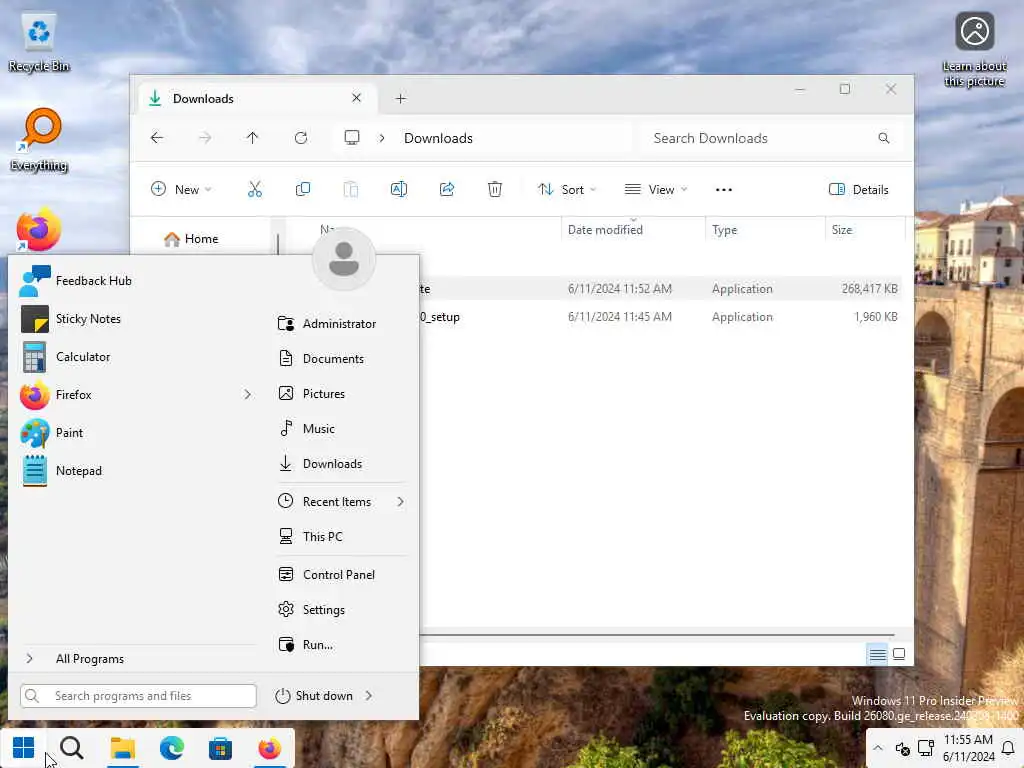Click the Share icon in toolbar

click(447, 189)
